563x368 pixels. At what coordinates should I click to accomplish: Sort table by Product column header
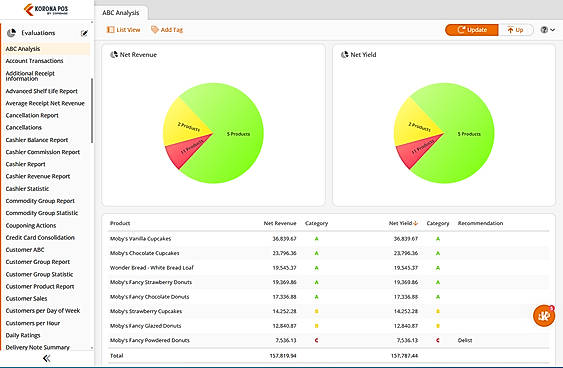[120, 223]
